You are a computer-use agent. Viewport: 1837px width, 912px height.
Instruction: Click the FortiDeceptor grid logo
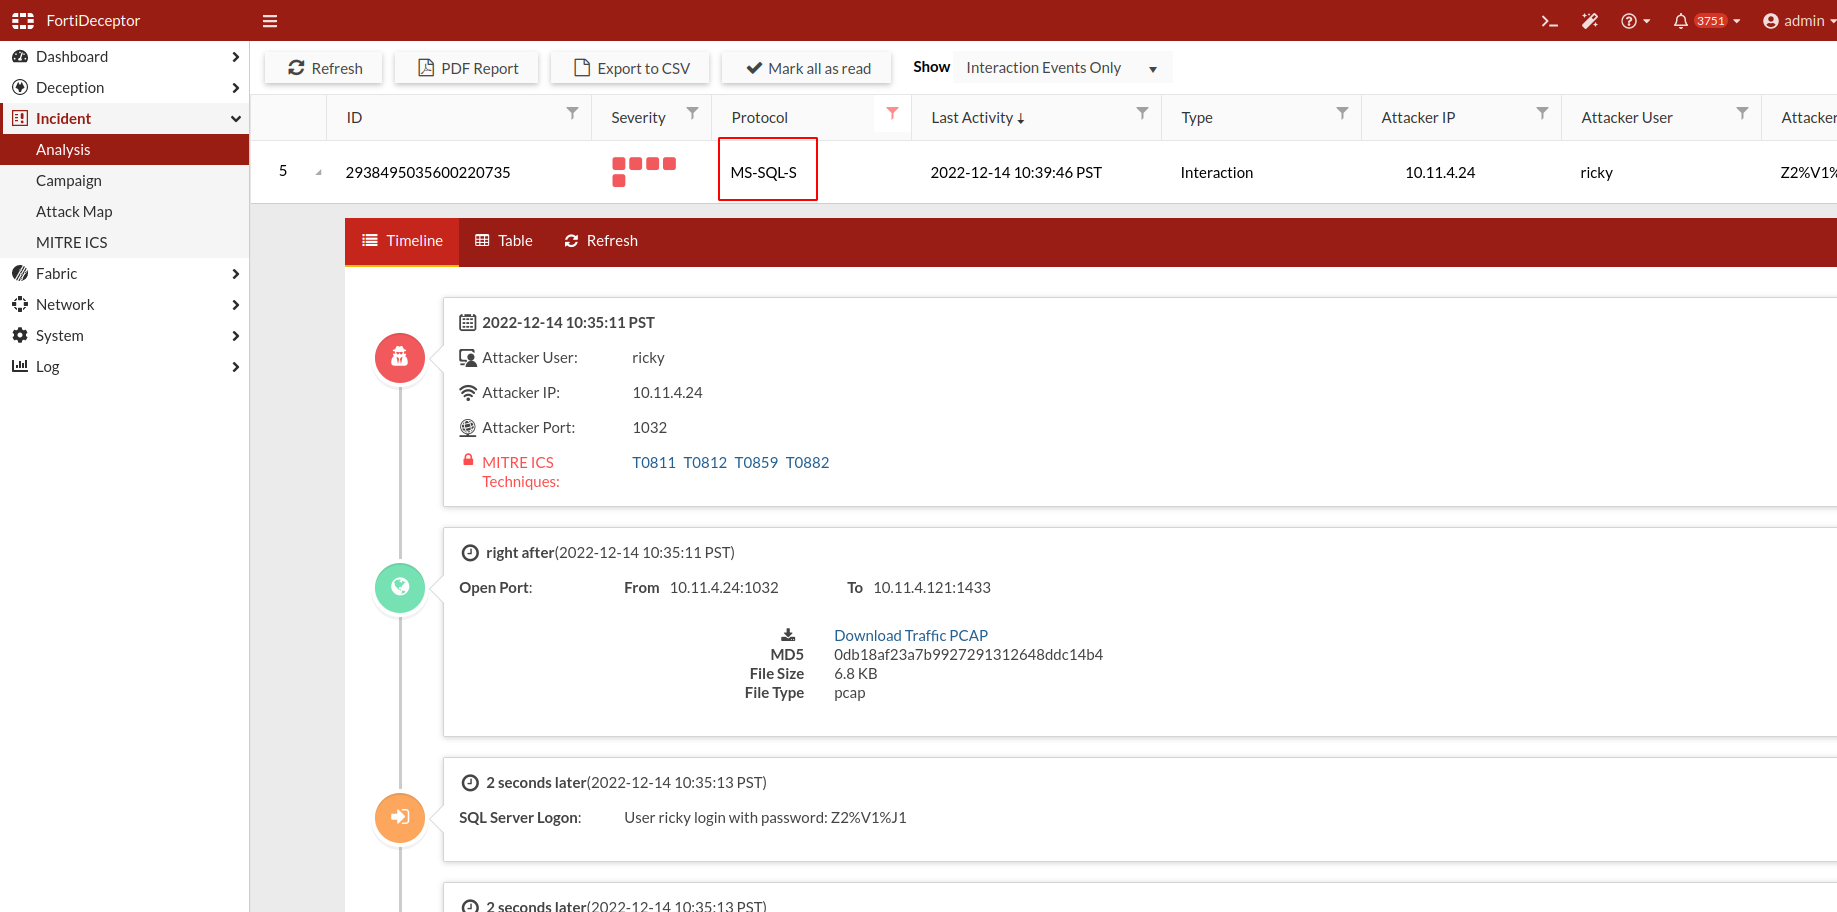tap(22, 19)
